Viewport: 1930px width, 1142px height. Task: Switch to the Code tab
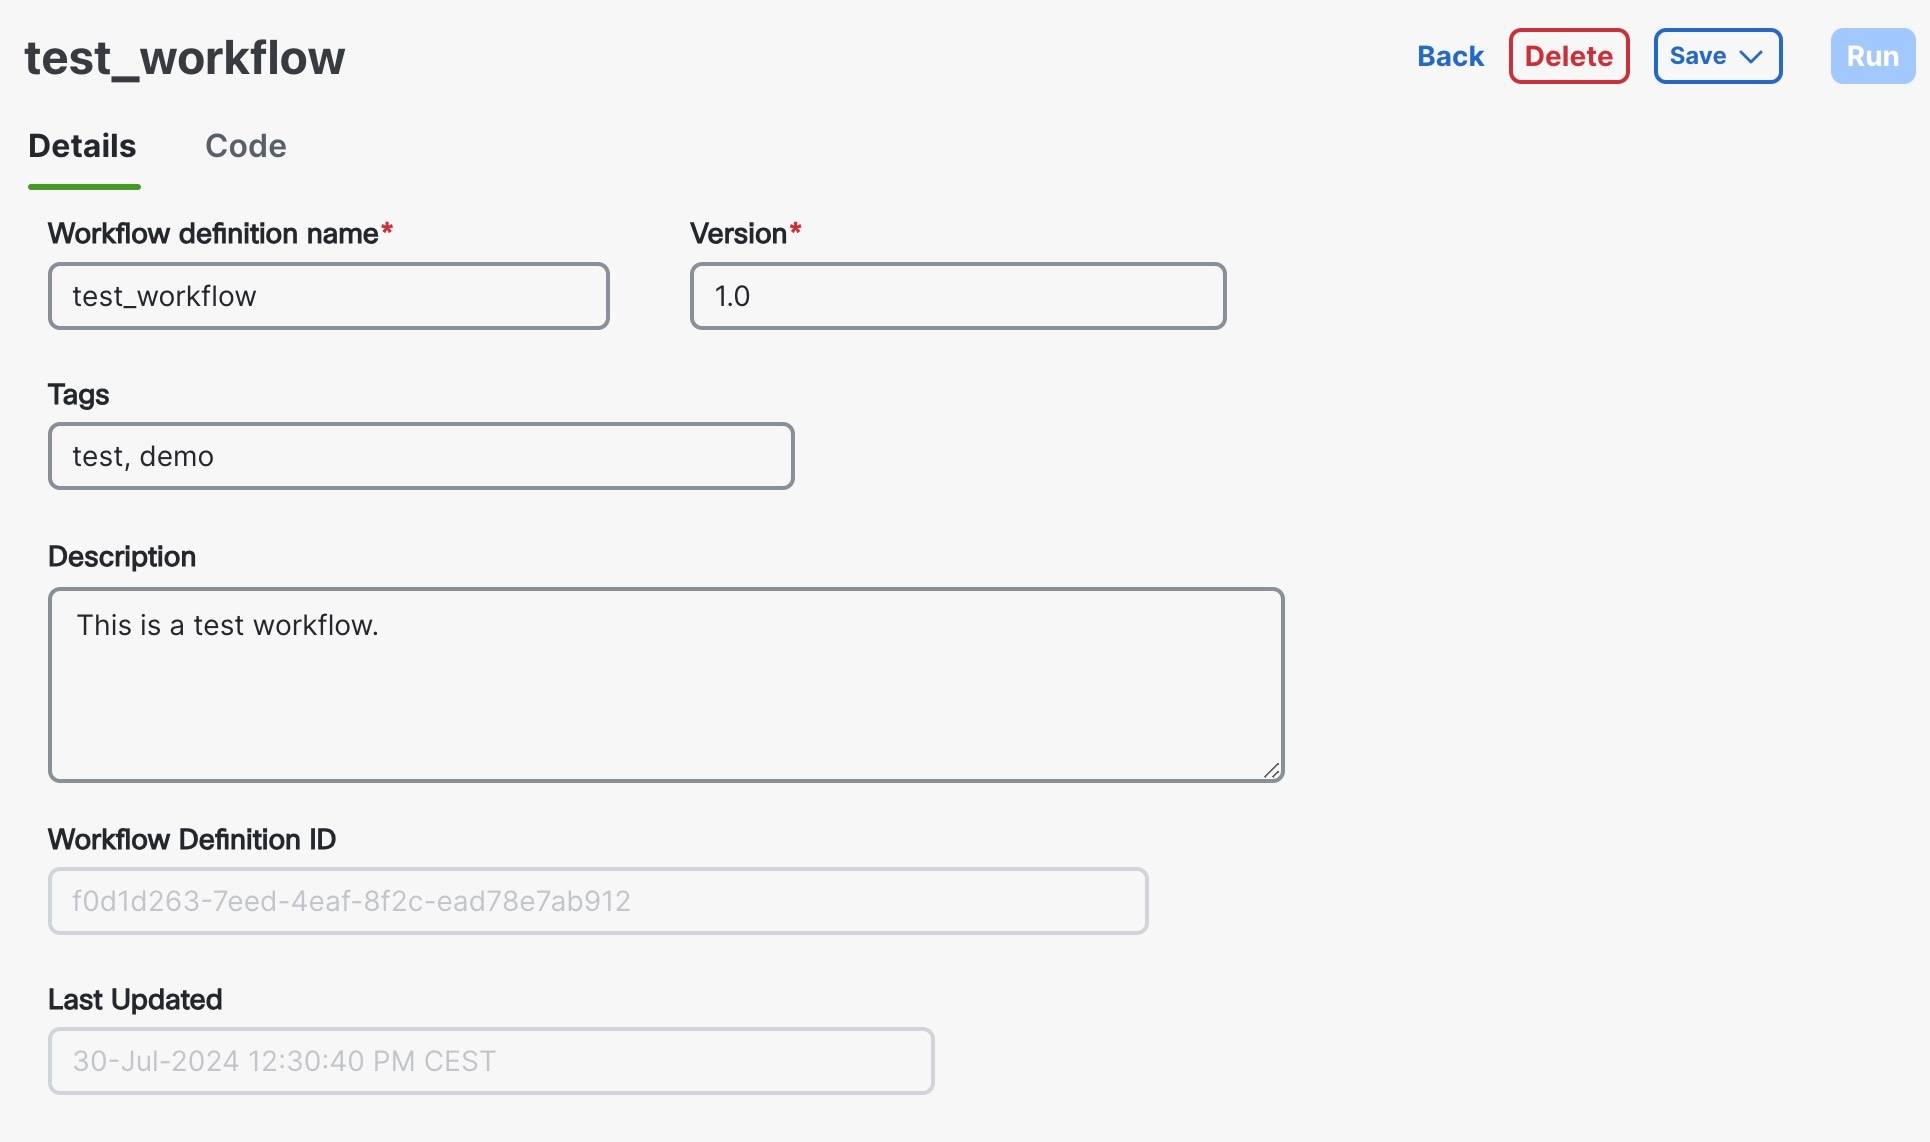click(x=246, y=146)
